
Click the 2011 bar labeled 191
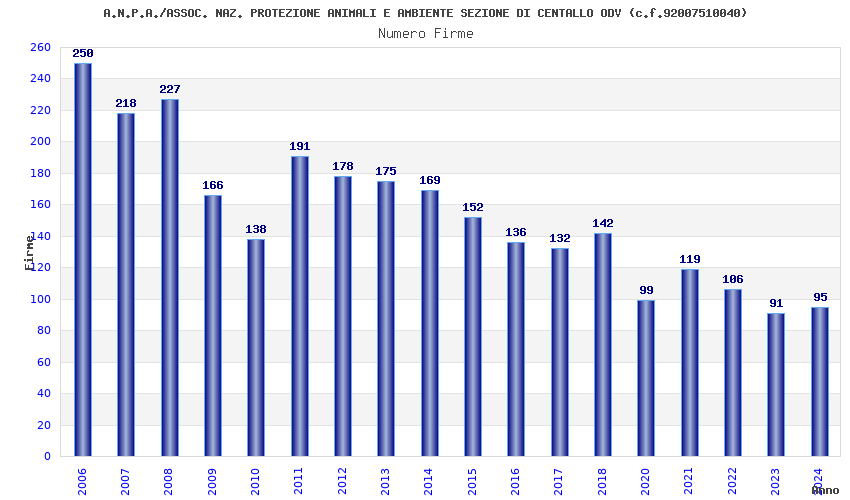coord(300,306)
